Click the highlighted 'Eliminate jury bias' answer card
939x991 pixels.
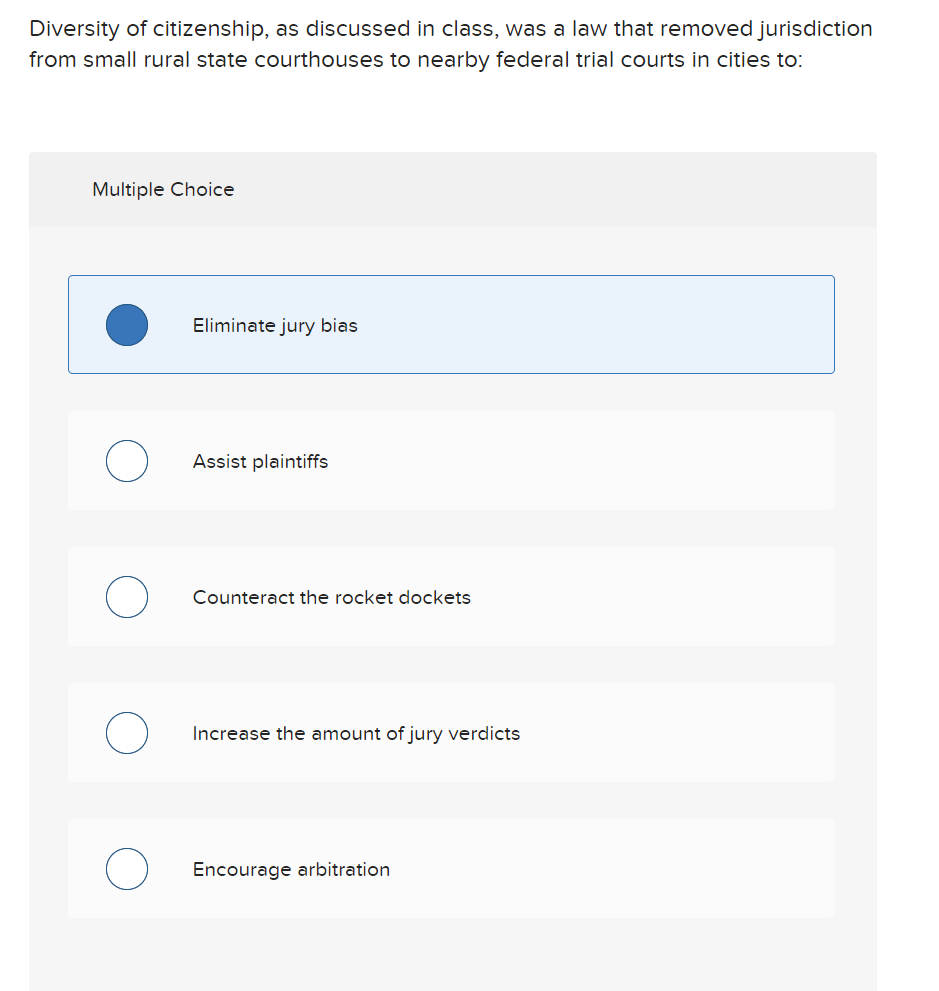click(x=450, y=324)
